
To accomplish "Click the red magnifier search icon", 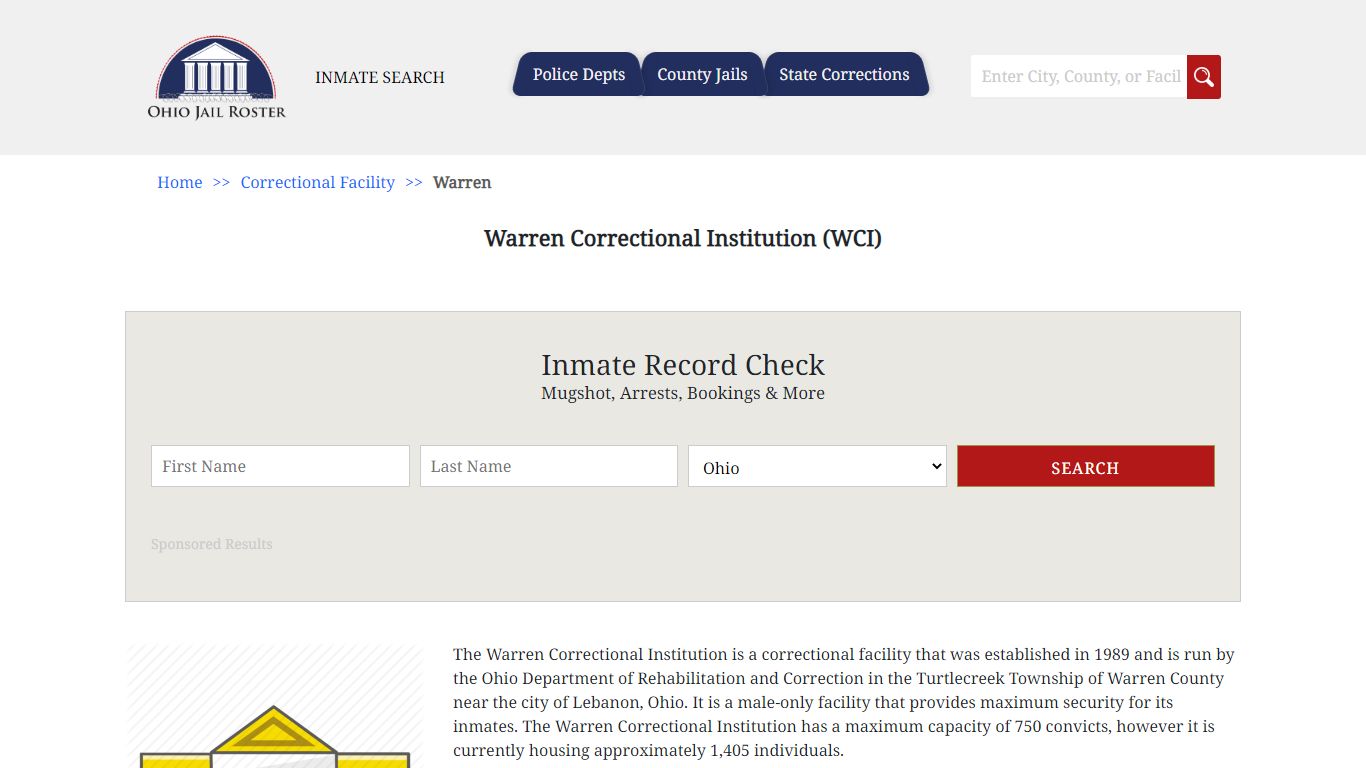I will [x=1203, y=77].
